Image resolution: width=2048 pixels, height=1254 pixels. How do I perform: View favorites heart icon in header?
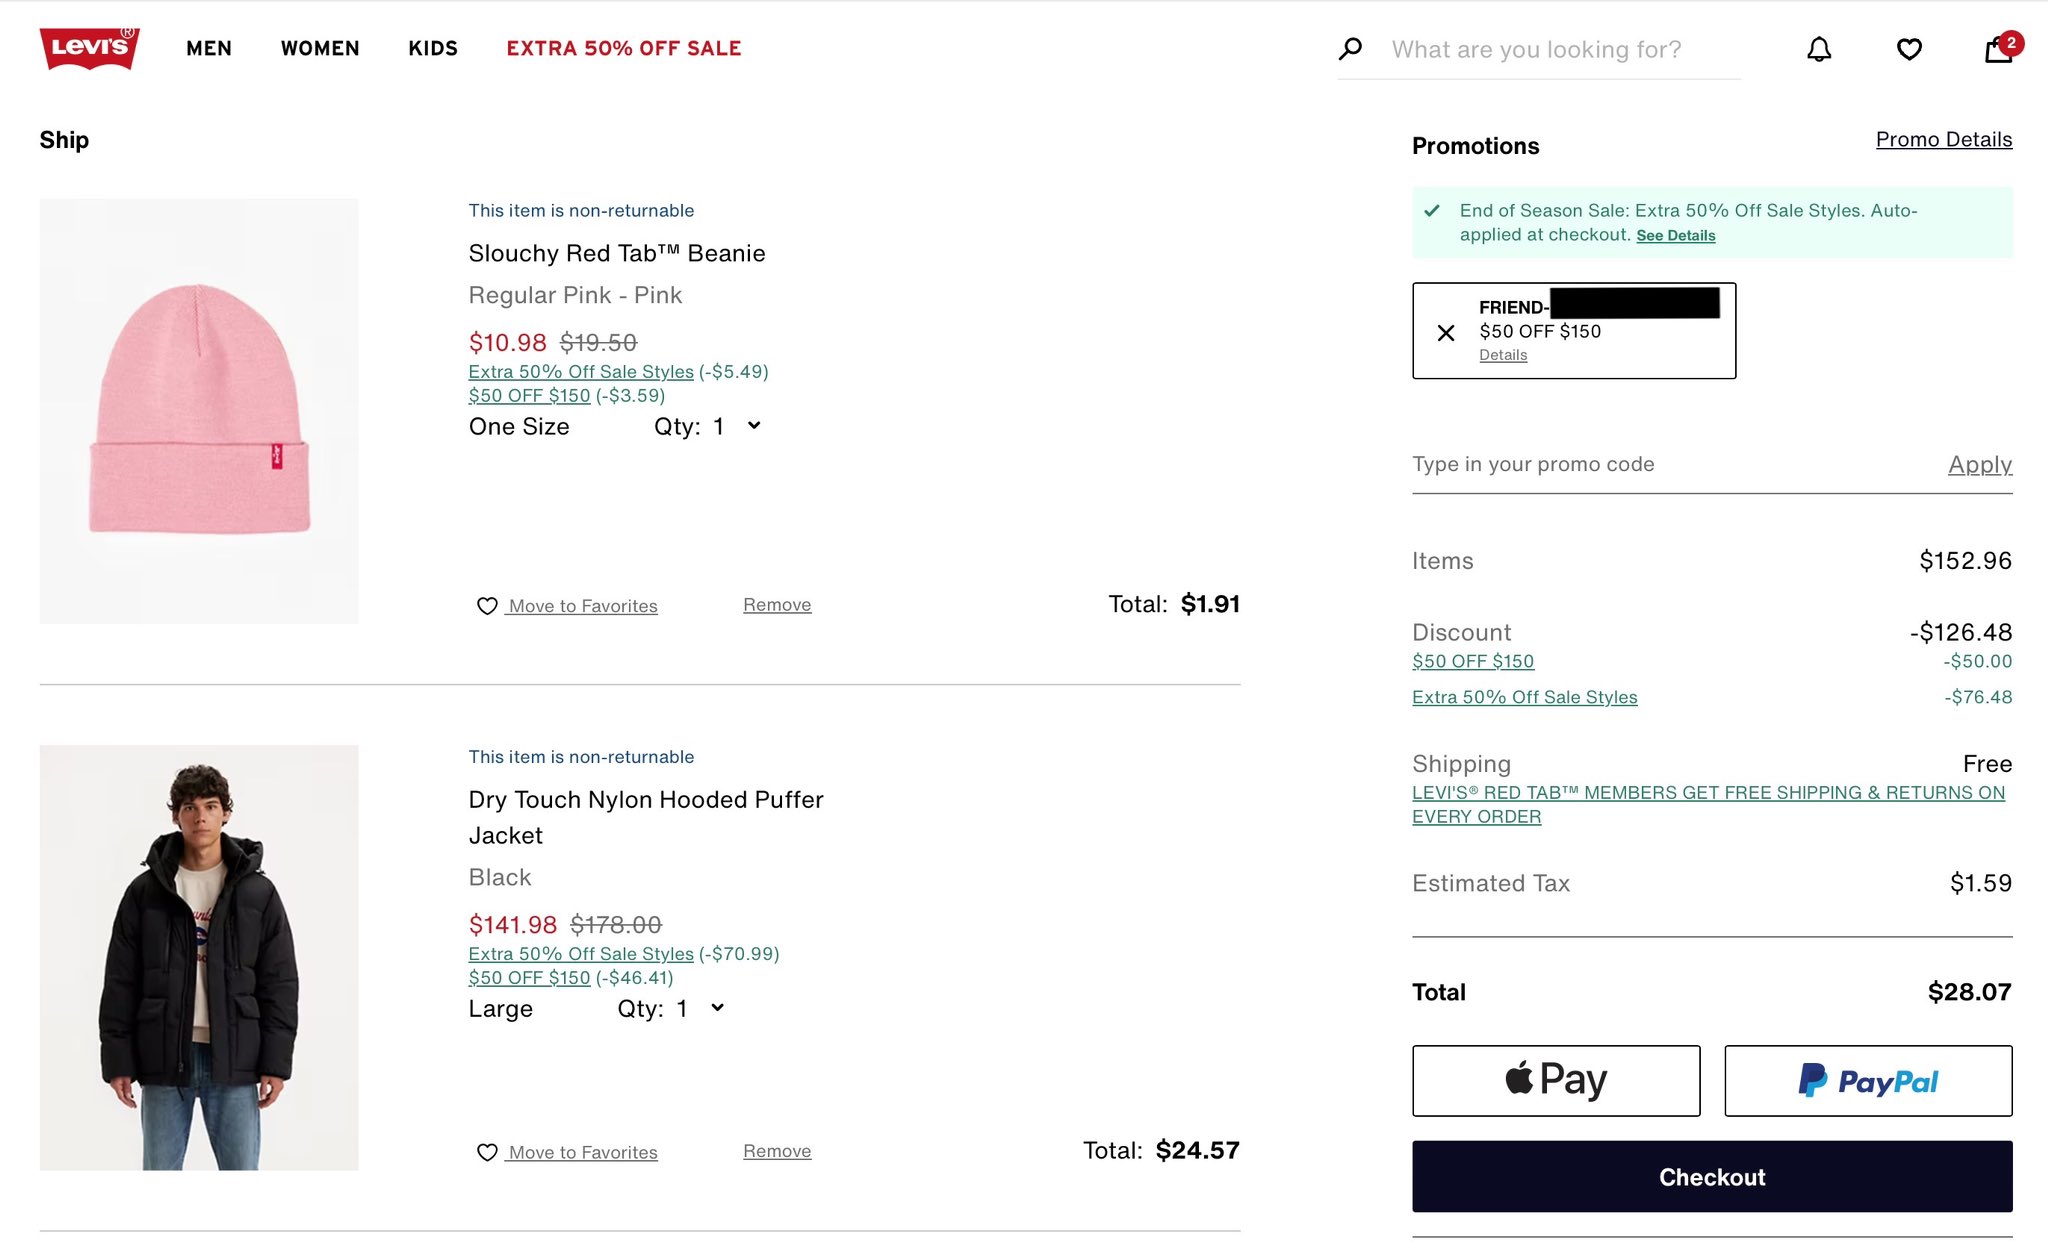[1909, 49]
